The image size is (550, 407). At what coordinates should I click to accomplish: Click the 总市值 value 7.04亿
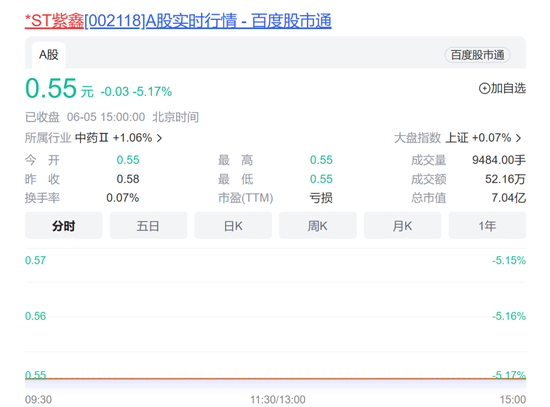(509, 198)
